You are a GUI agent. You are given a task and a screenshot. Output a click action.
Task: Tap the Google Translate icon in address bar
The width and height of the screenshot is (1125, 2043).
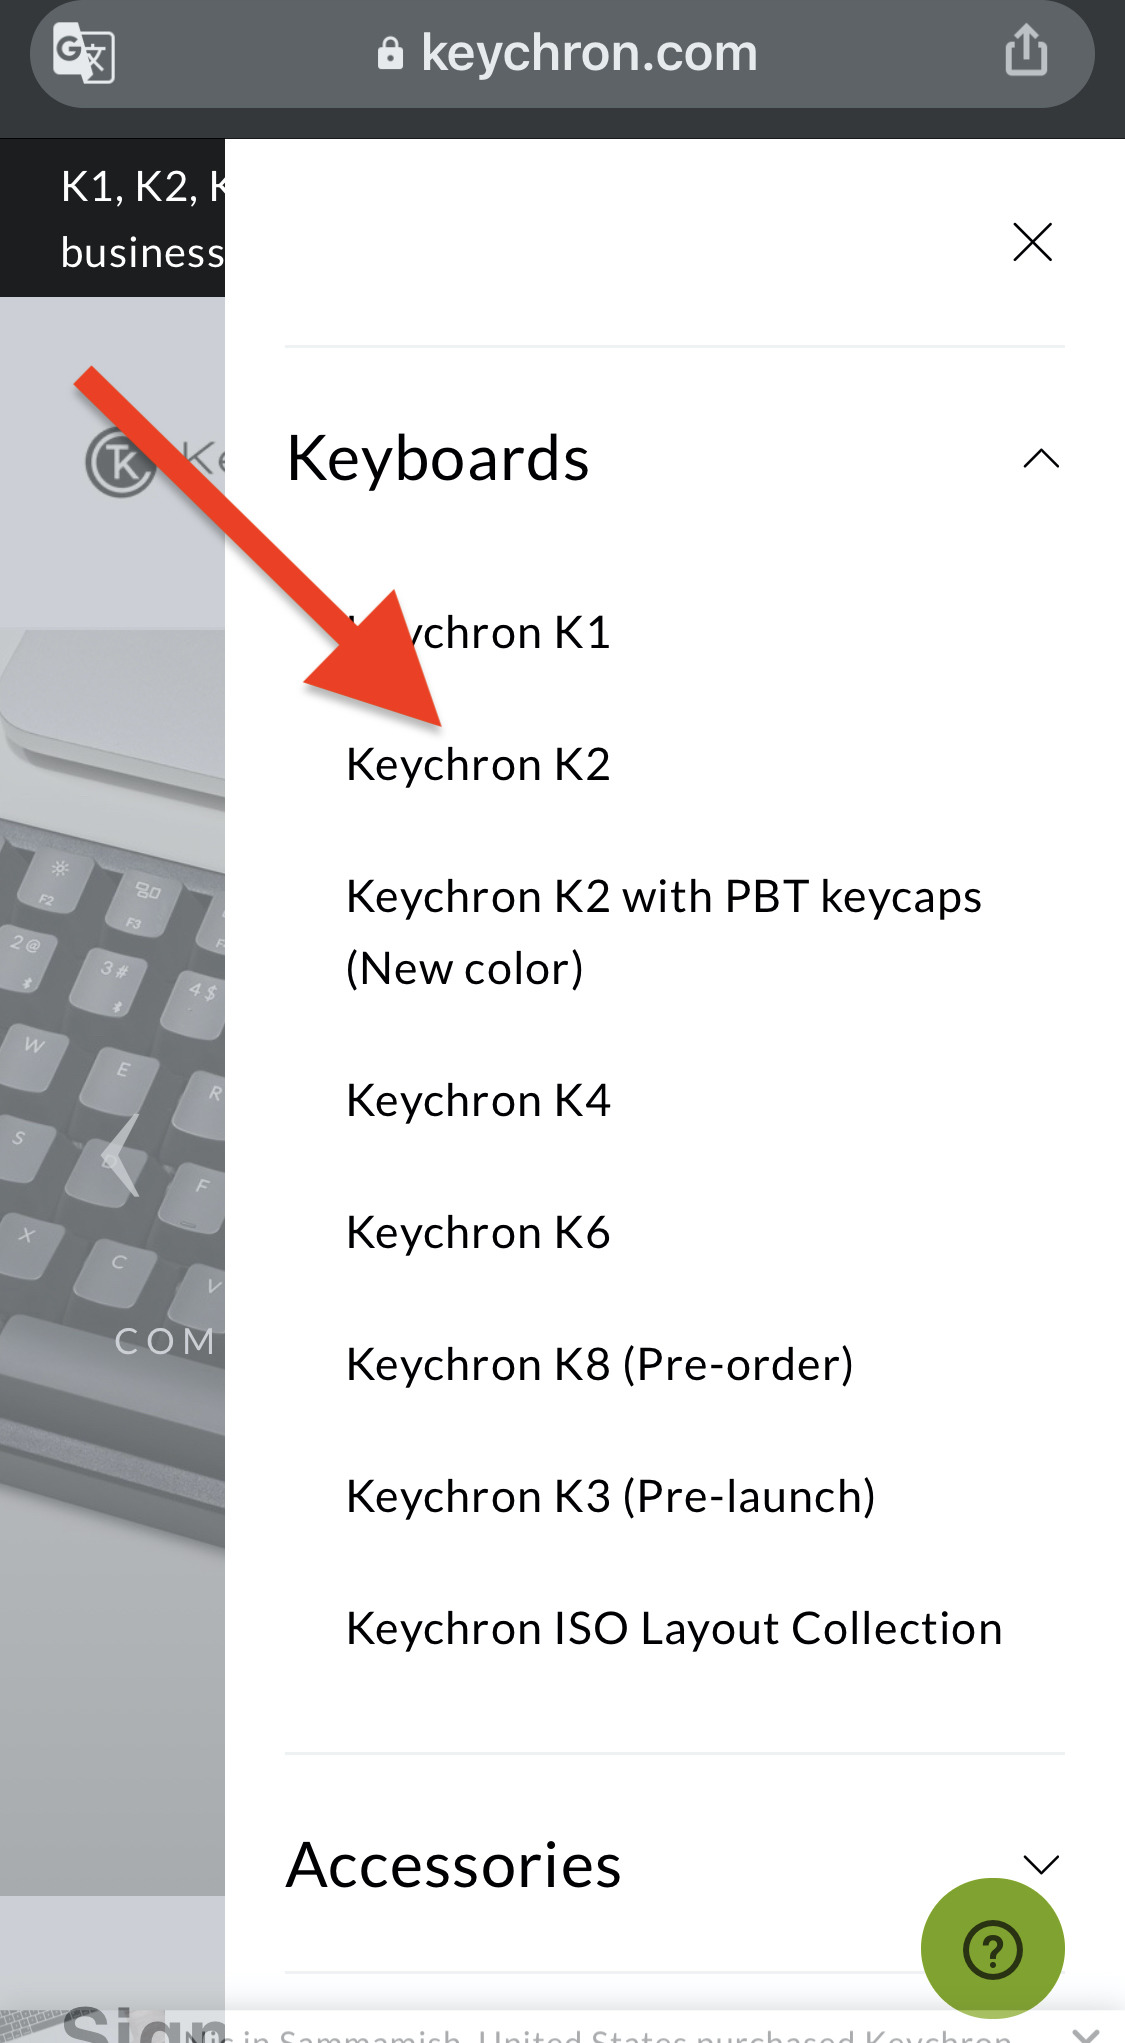click(x=84, y=53)
